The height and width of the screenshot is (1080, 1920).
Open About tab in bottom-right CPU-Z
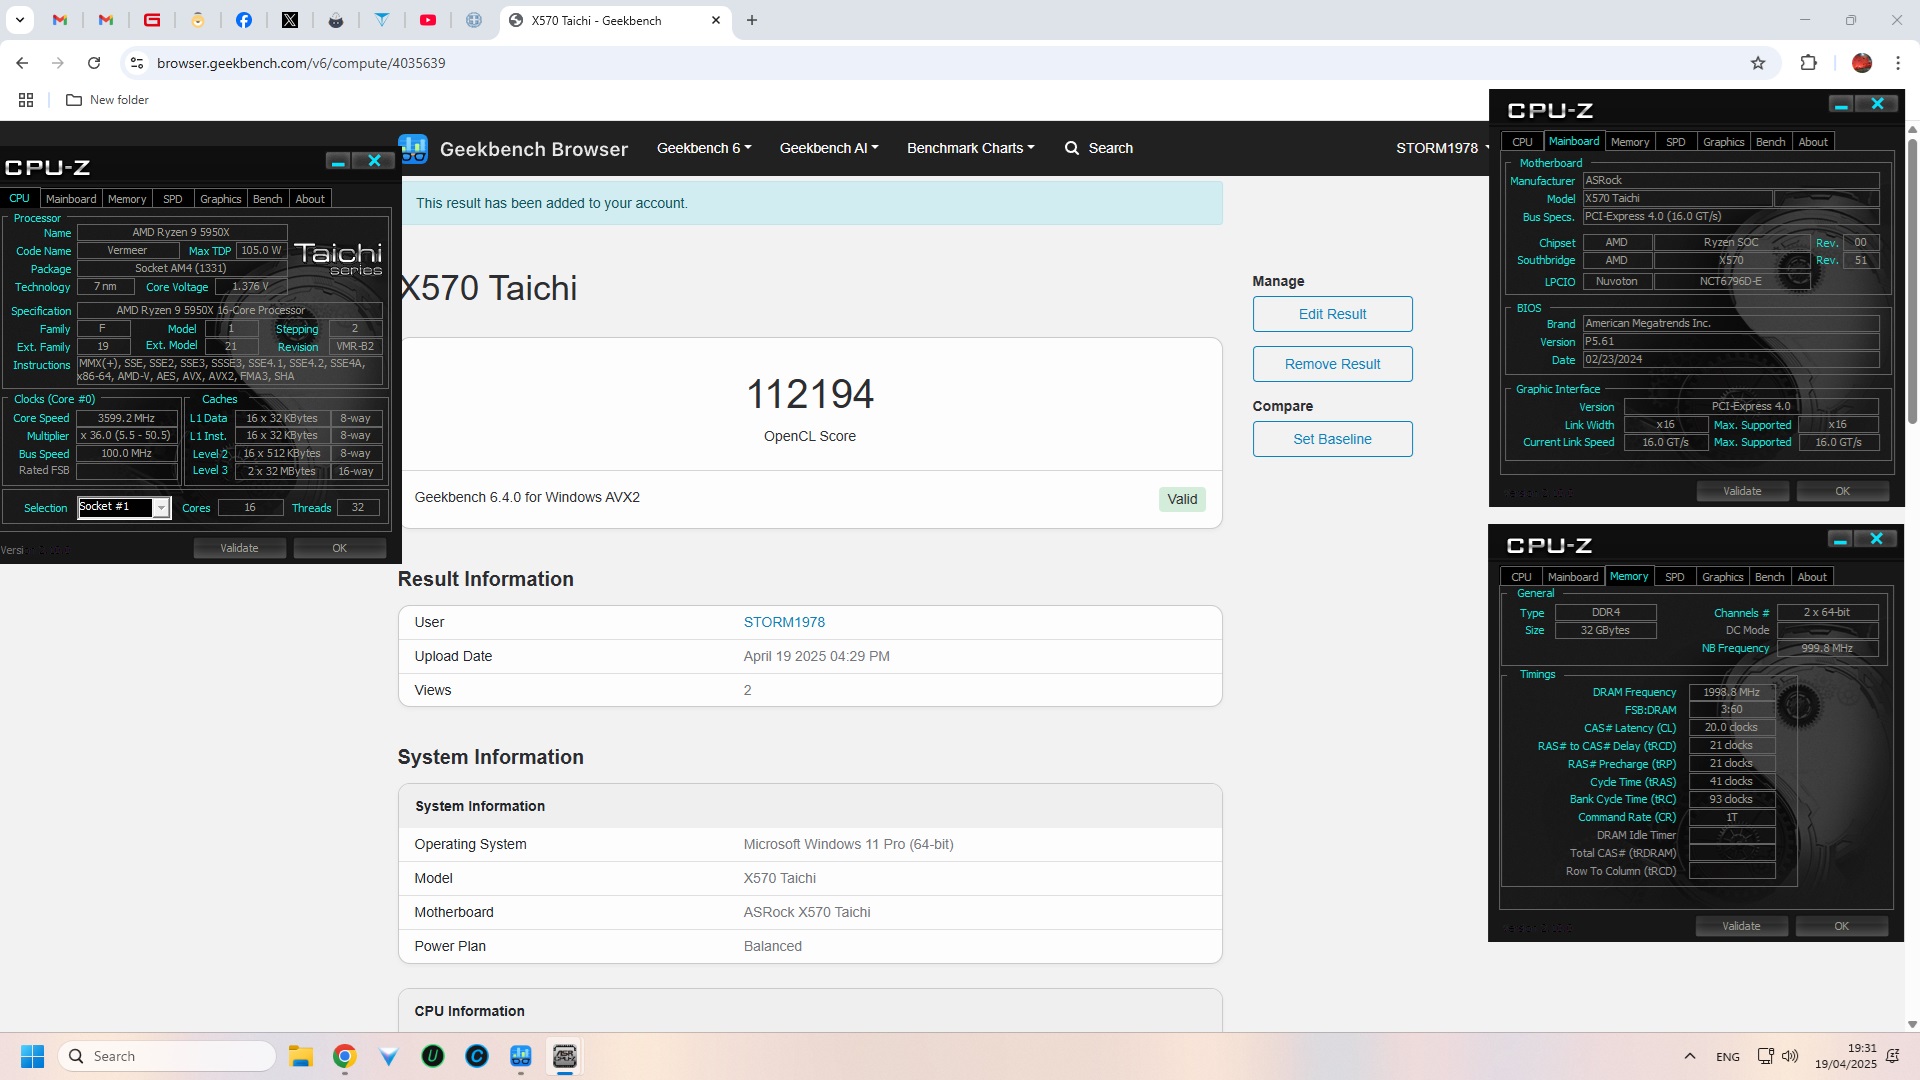click(1812, 577)
